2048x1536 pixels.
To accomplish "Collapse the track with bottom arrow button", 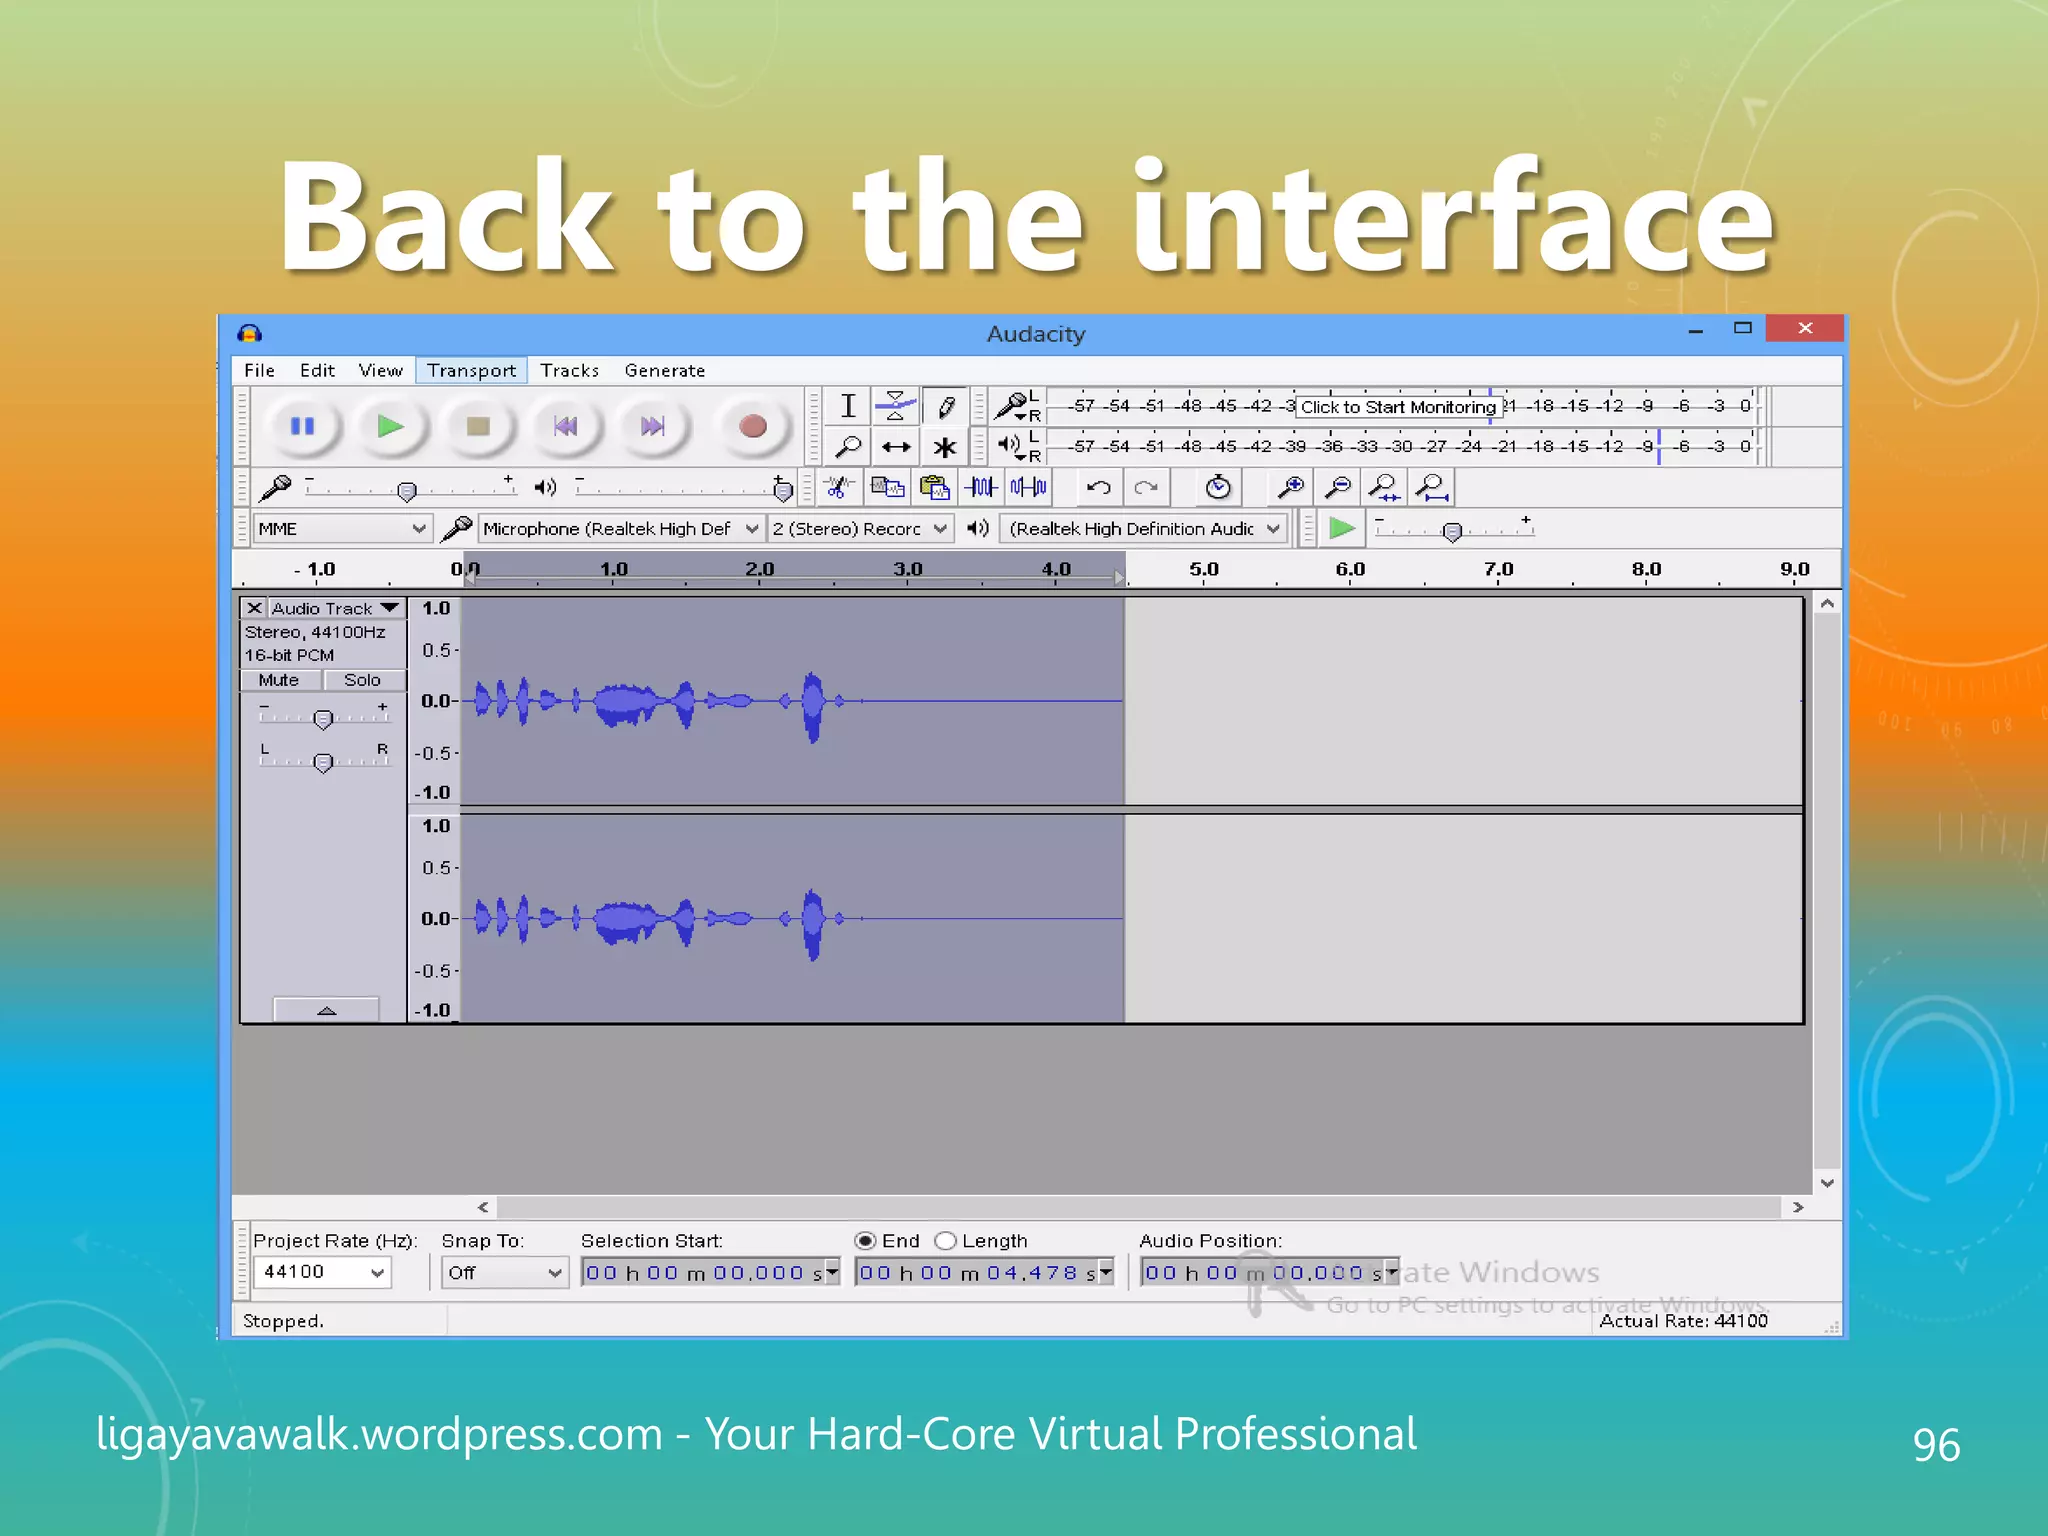I will click(326, 1010).
